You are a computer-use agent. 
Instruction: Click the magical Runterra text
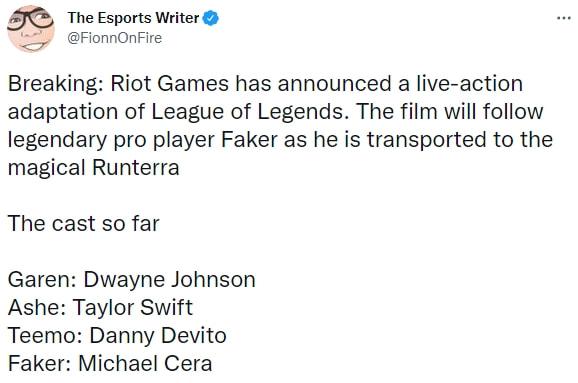pyautogui.click(x=94, y=168)
